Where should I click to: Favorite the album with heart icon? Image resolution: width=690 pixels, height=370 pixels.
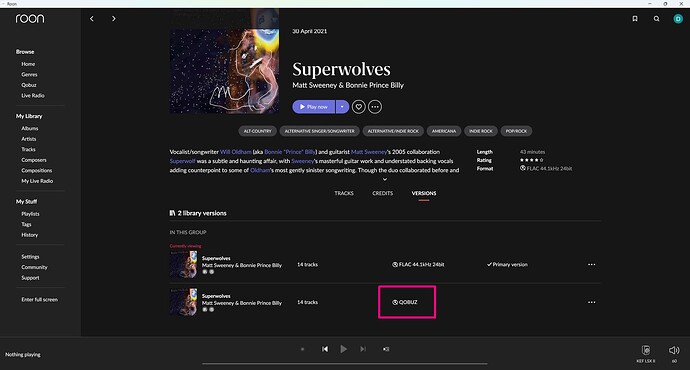point(359,107)
